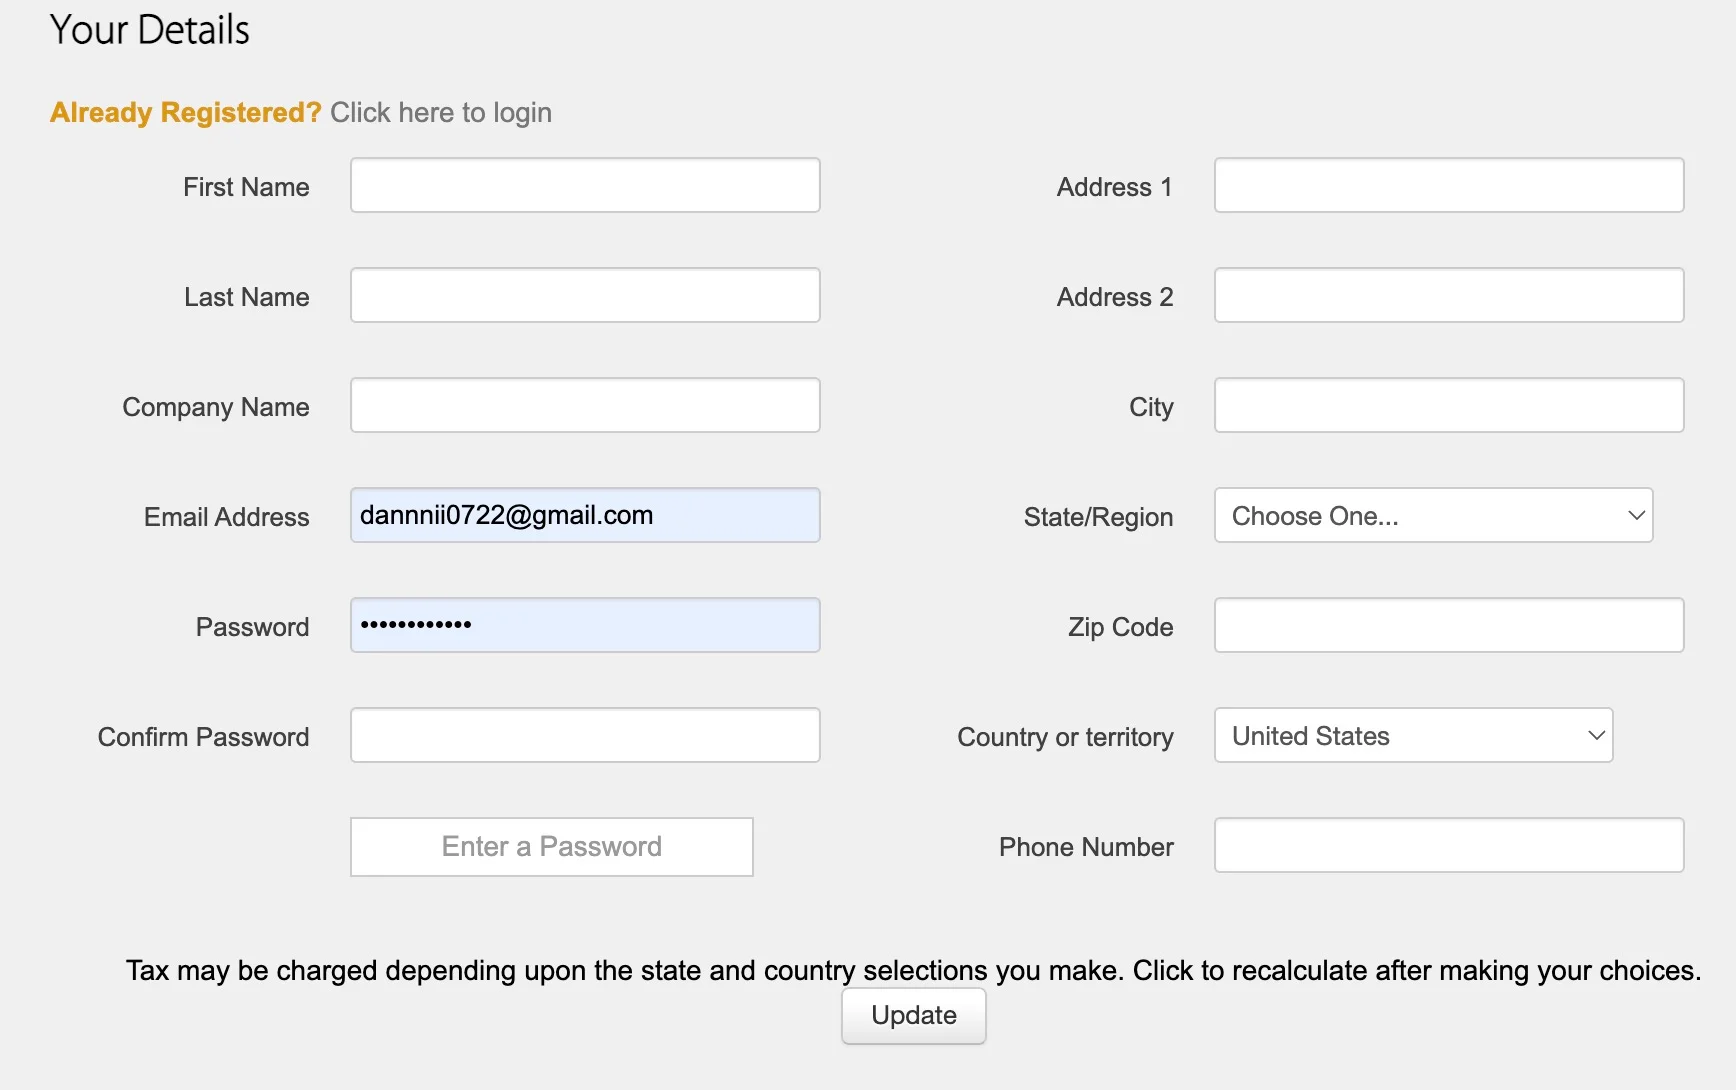Click the Update button
Image resolution: width=1736 pixels, height=1090 pixels.
pos(914,1016)
